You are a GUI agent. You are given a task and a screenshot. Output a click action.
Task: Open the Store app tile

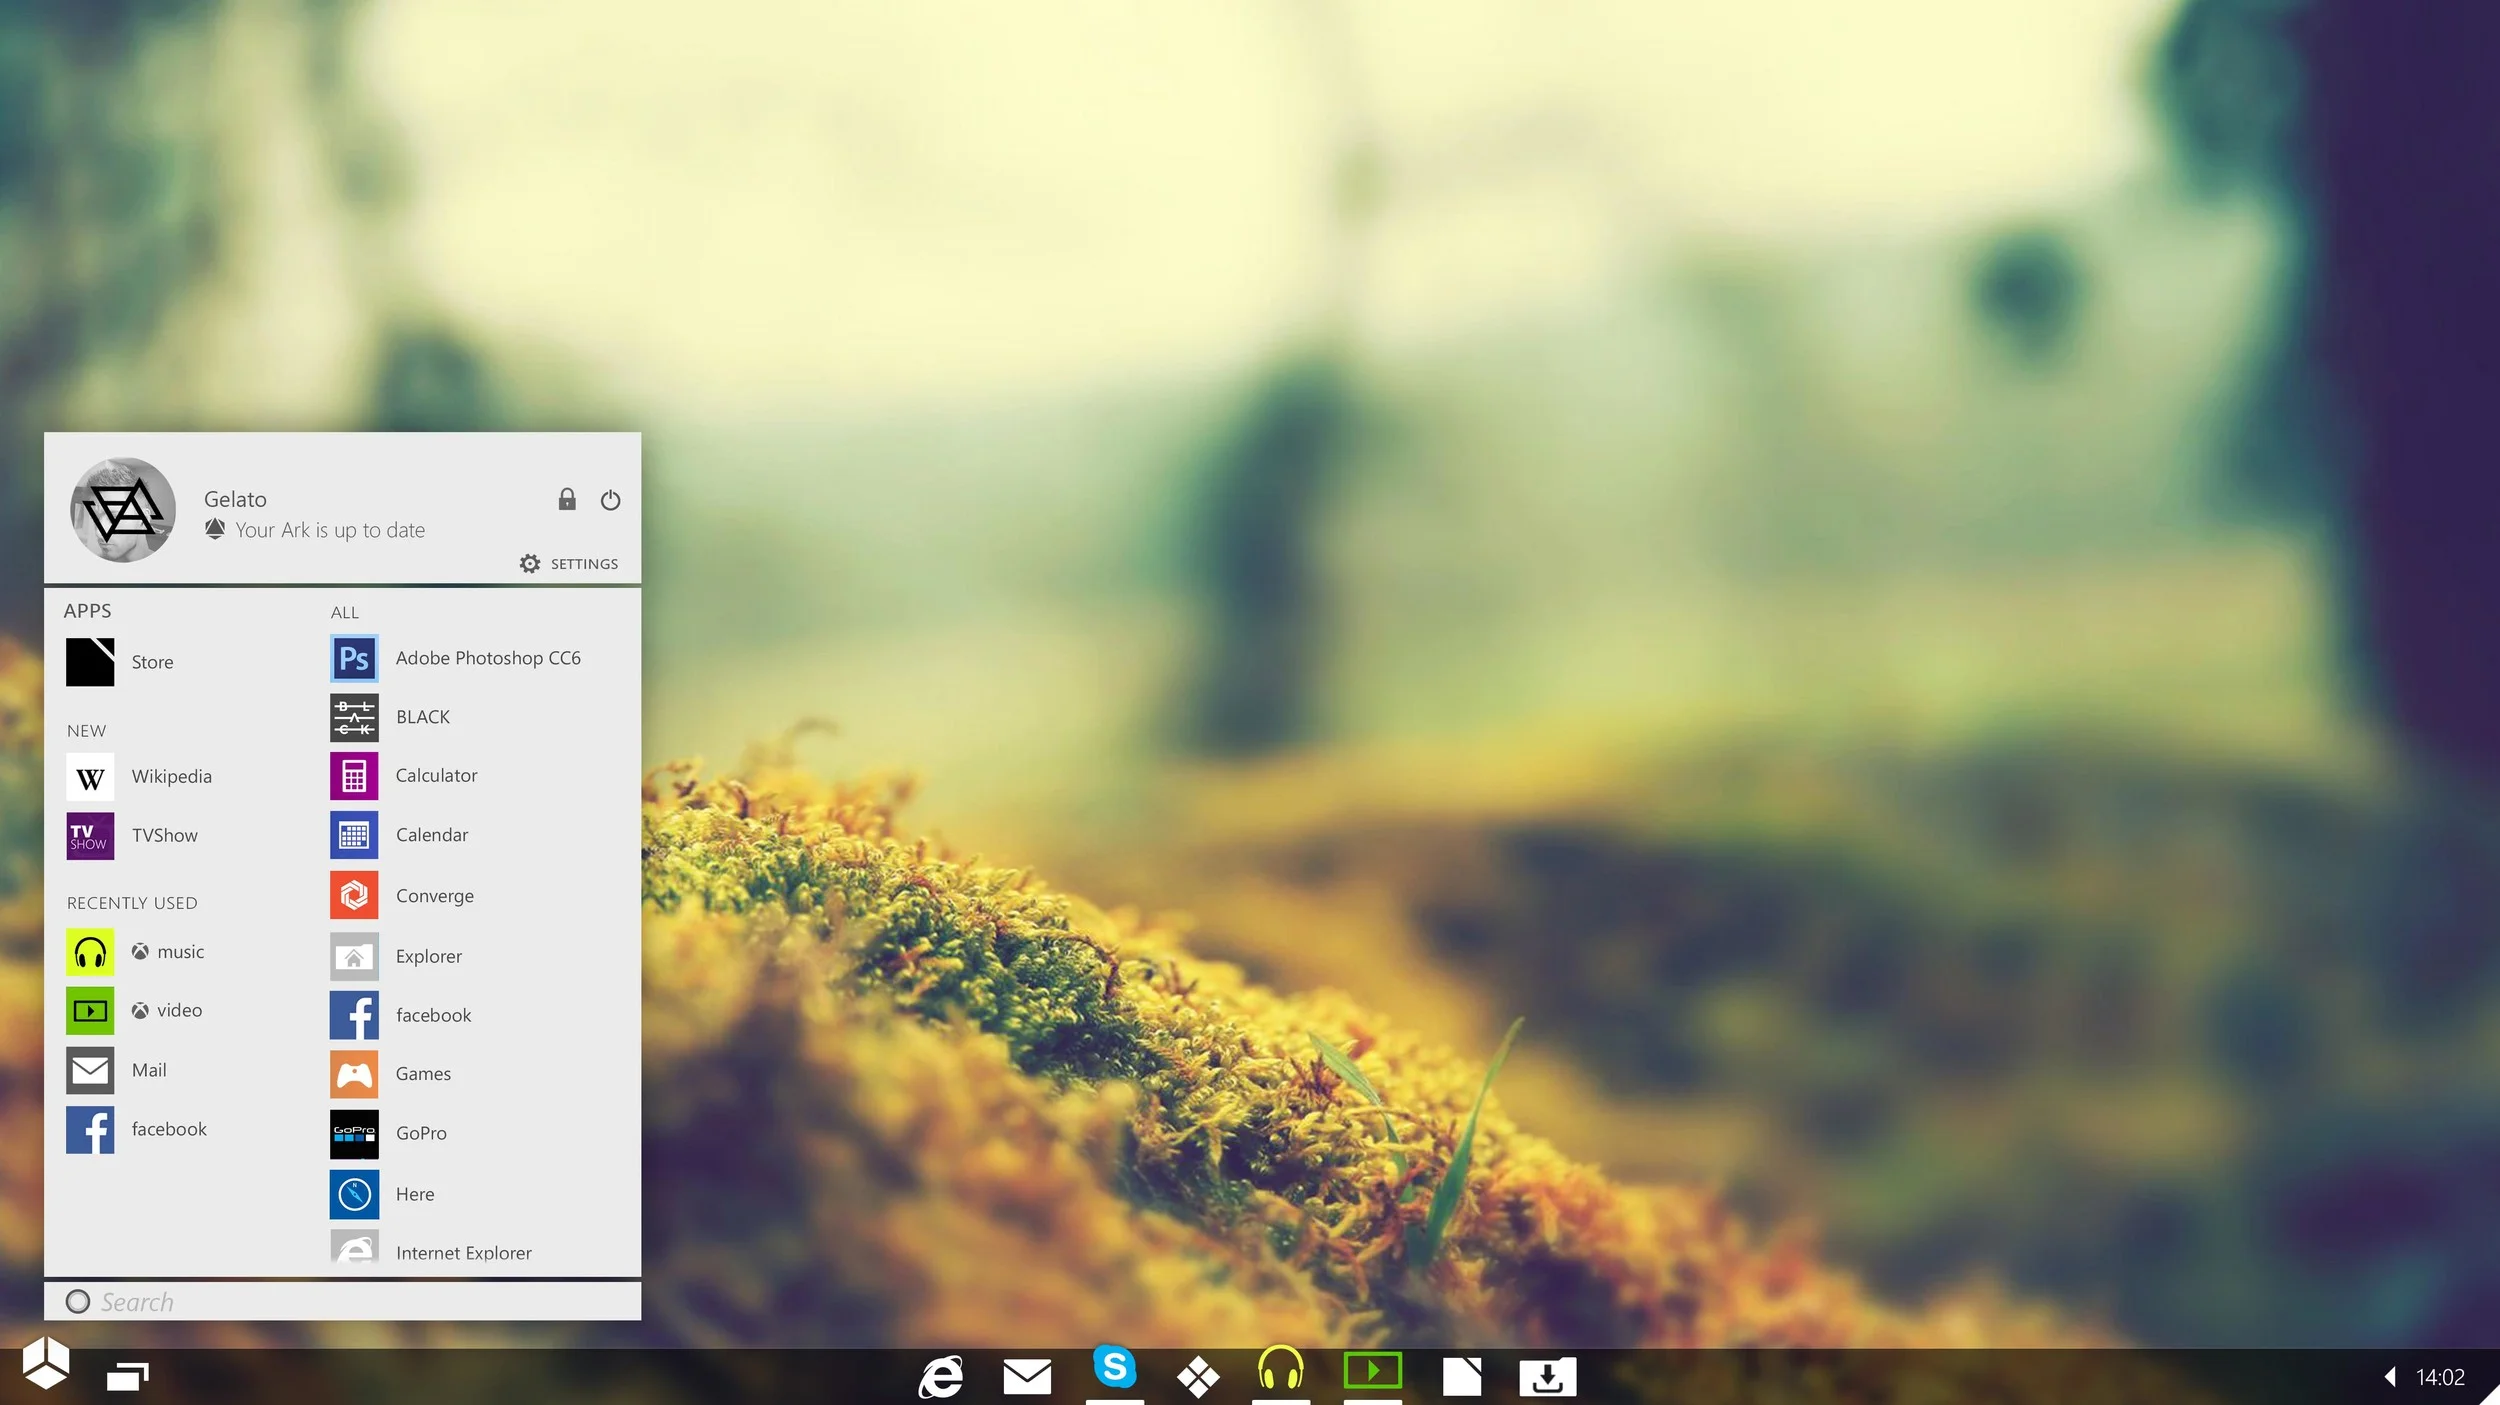click(x=90, y=662)
